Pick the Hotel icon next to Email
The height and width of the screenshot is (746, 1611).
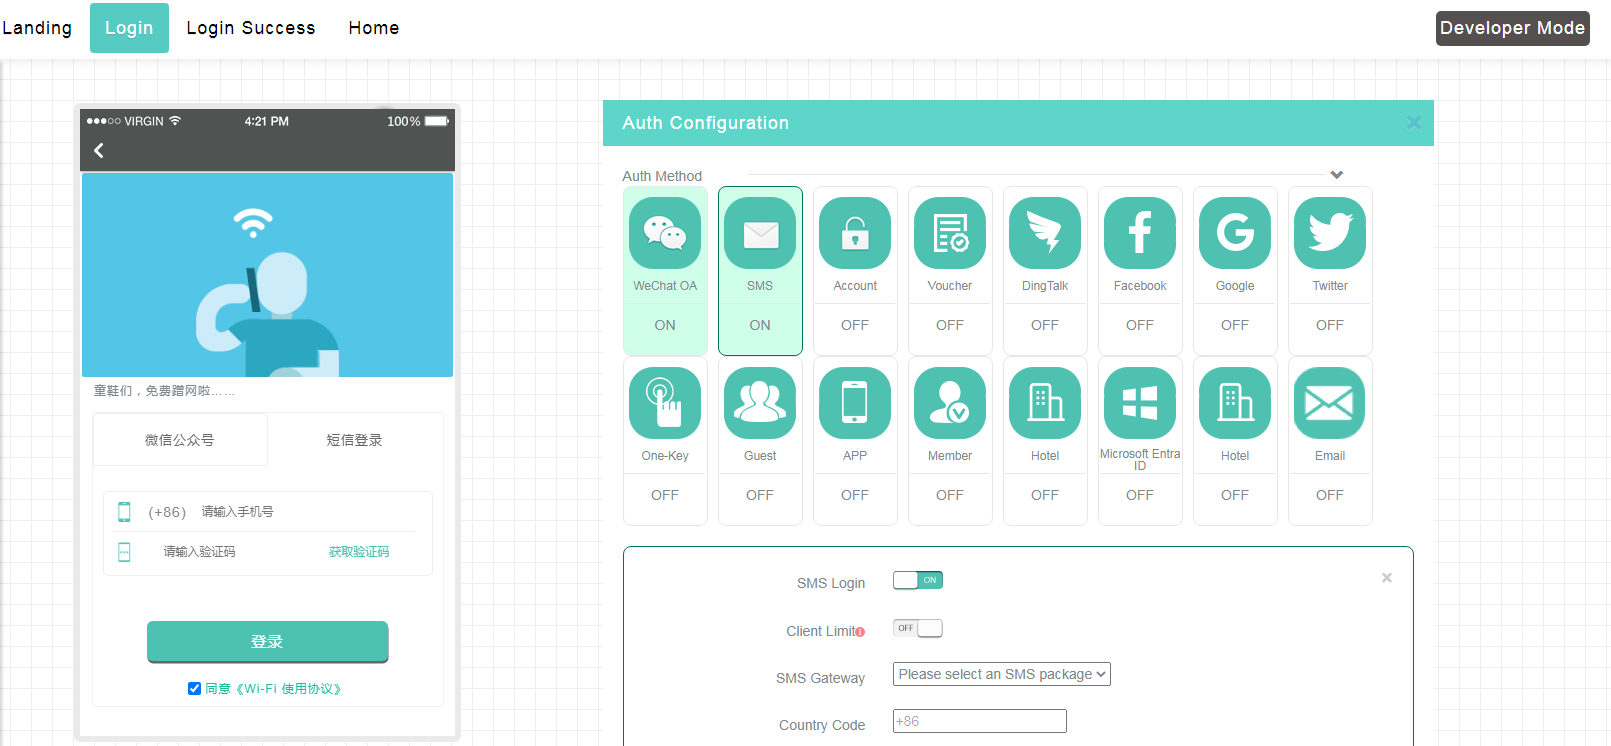pyautogui.click(x=1235, y=403)
